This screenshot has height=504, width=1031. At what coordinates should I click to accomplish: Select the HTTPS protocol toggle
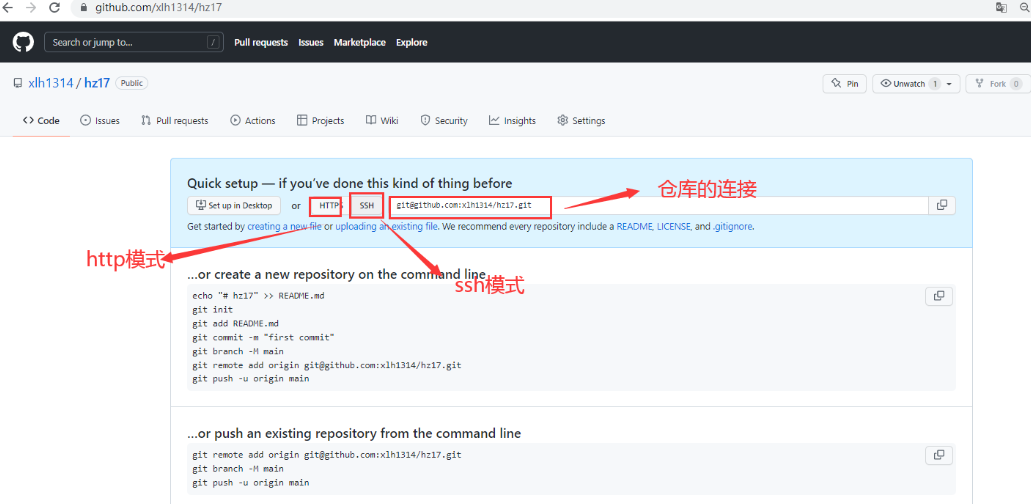coord(327,205)
